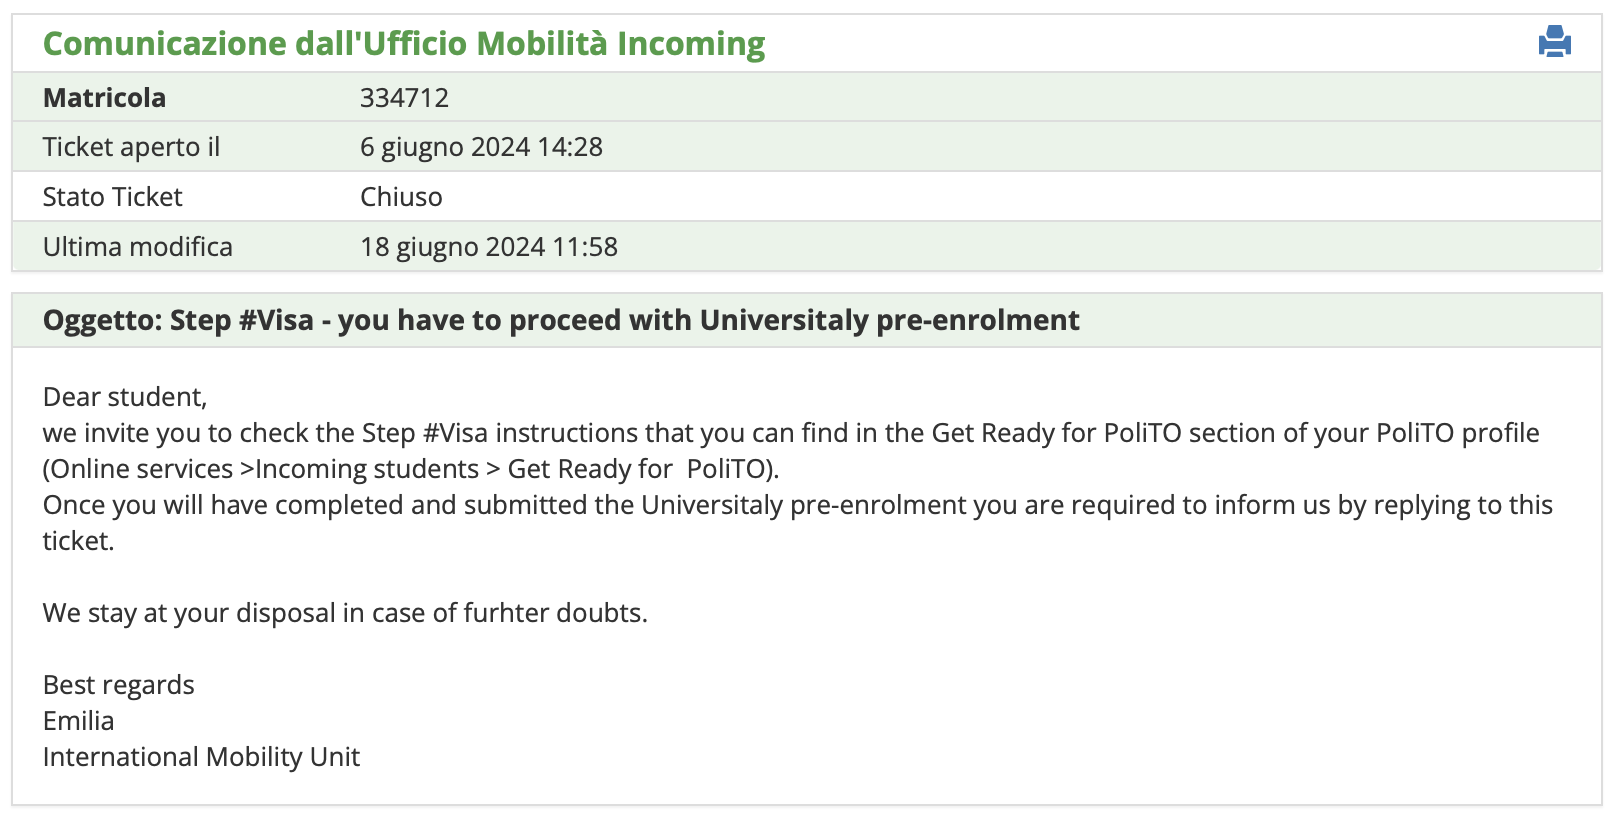
Task: Click the word 'ticket.' ending the paragraph
Action: click(78, 541)
